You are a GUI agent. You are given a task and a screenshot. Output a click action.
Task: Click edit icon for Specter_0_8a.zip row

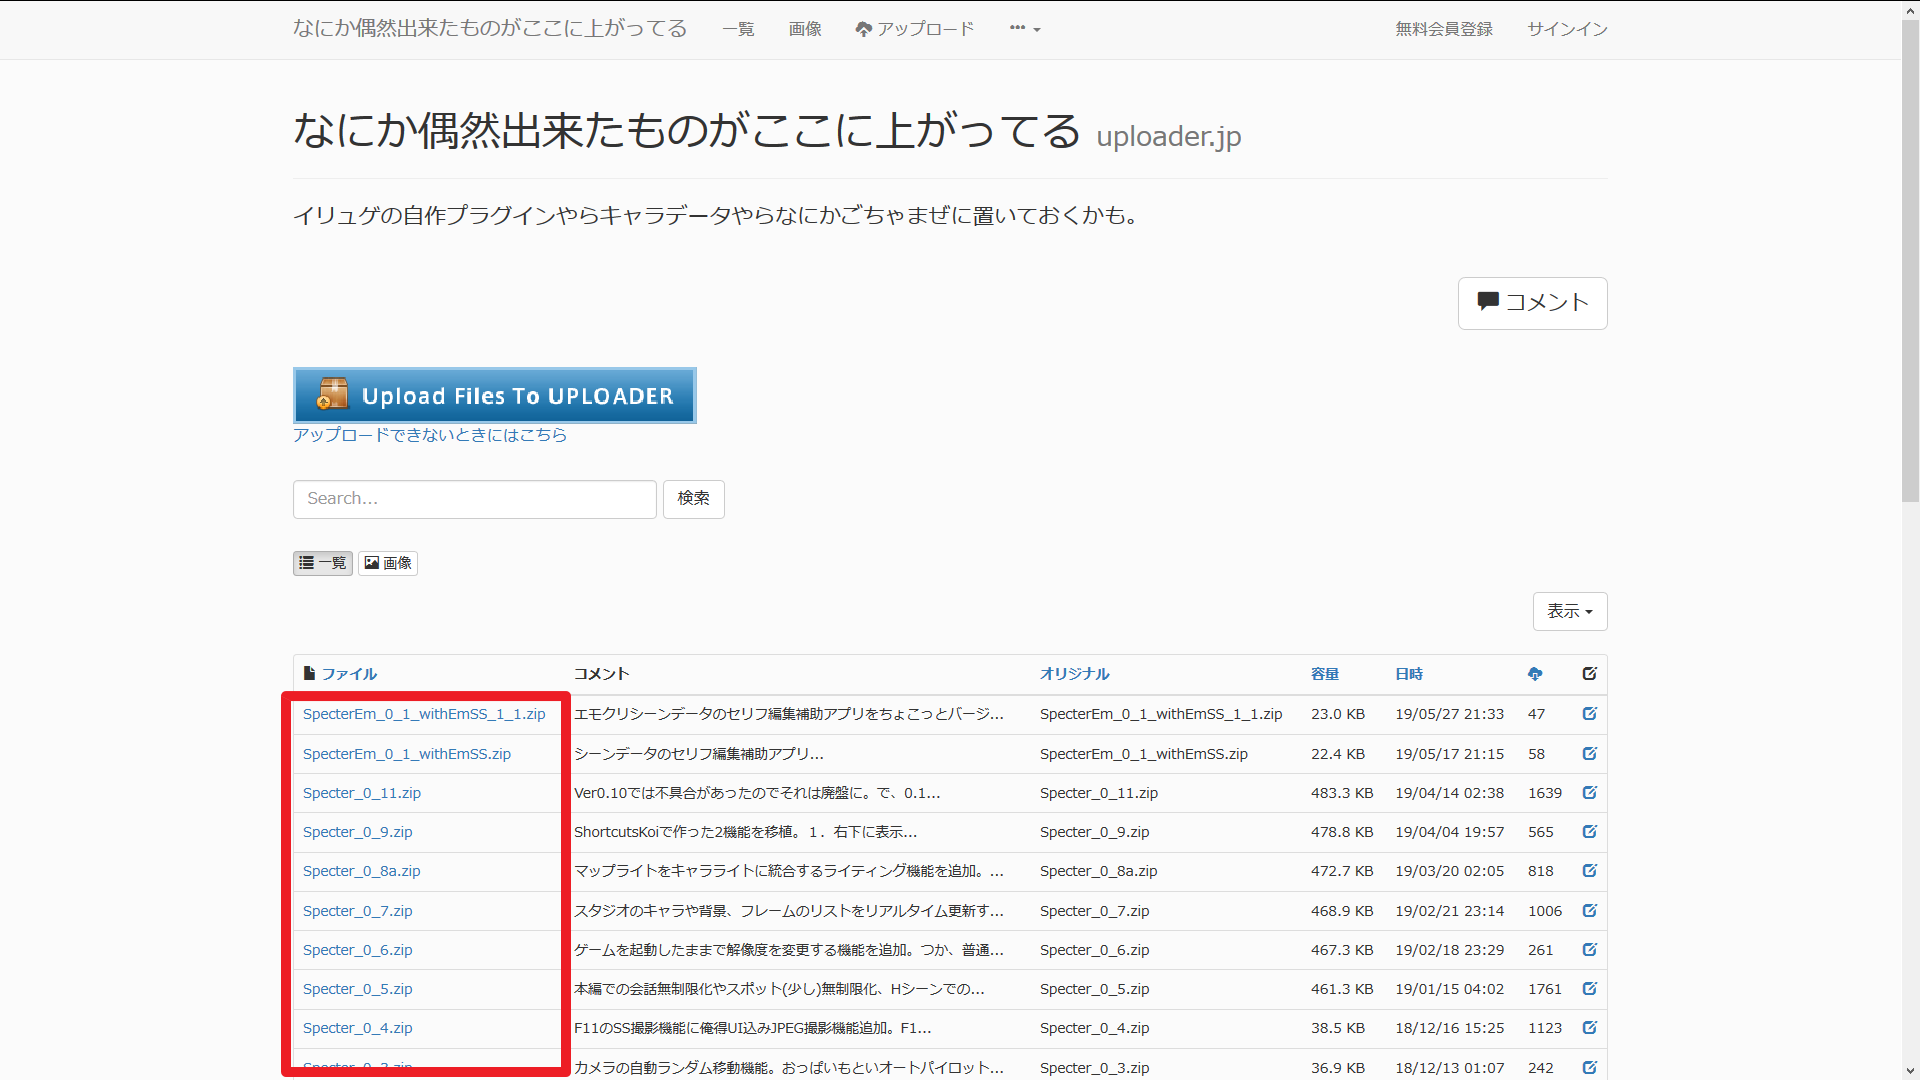point(1589,871)
